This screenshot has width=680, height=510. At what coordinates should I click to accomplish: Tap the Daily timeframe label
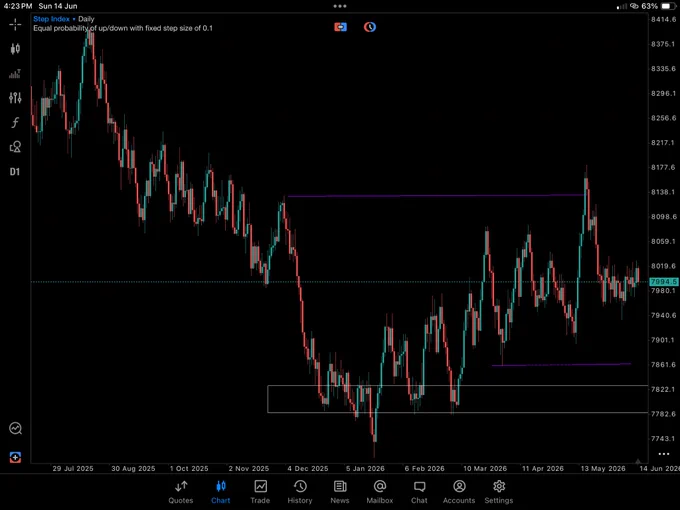point(86,19)
